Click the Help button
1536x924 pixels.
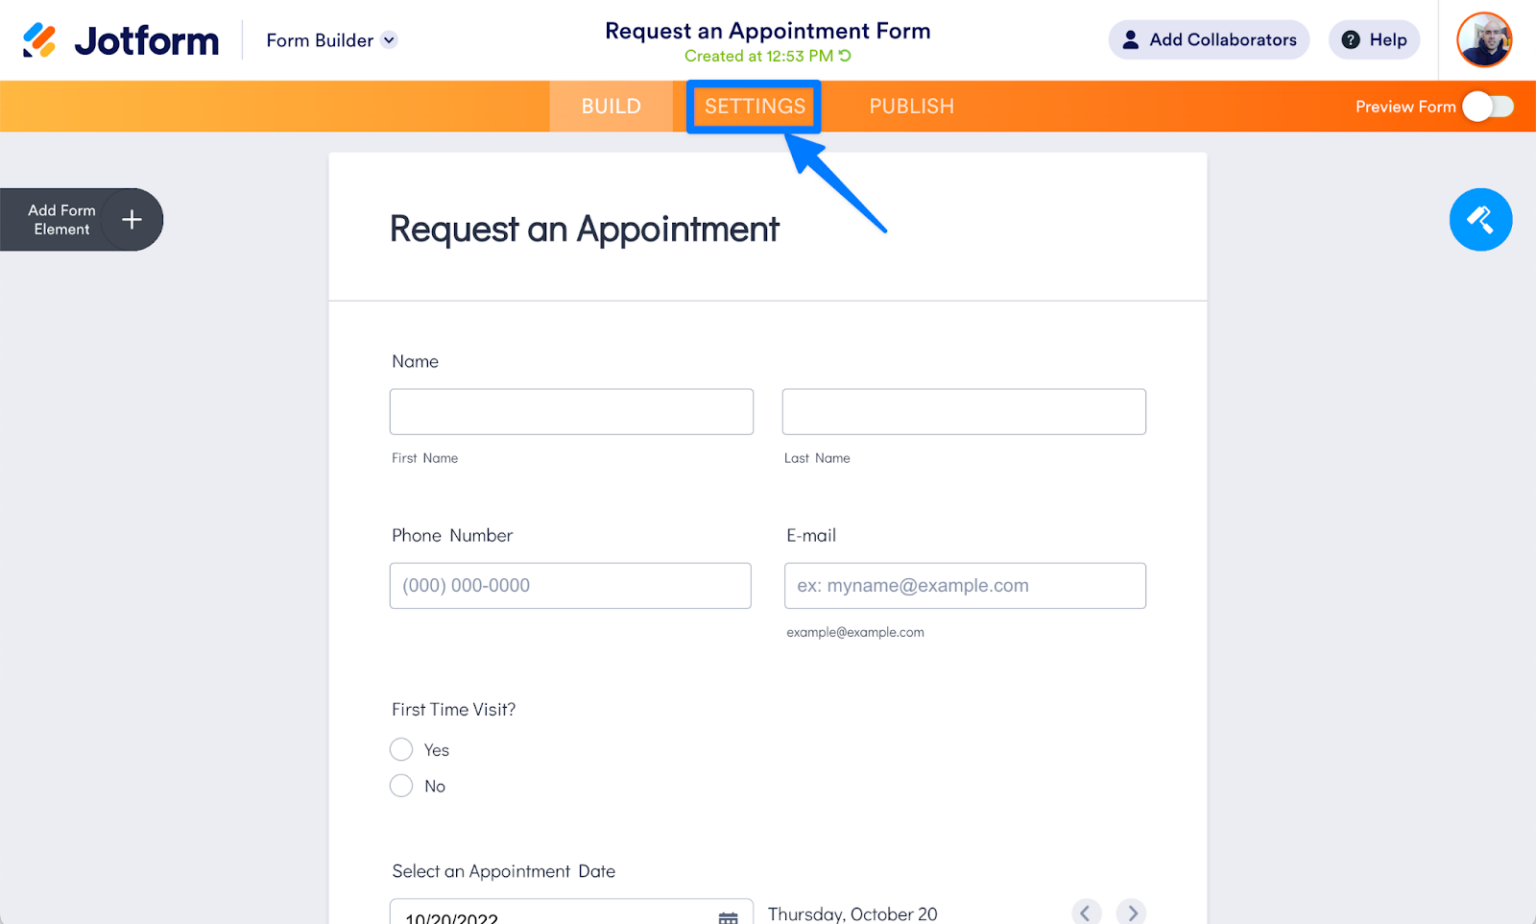(x=1373, y=40)
